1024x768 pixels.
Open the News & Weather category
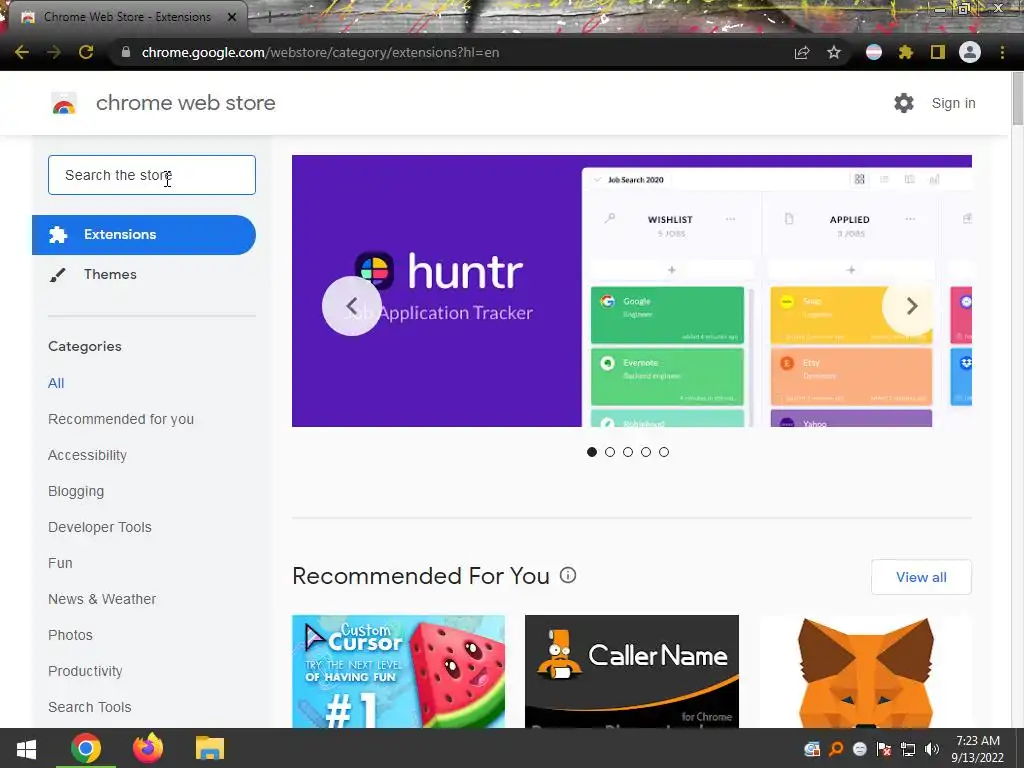(102, 599)
